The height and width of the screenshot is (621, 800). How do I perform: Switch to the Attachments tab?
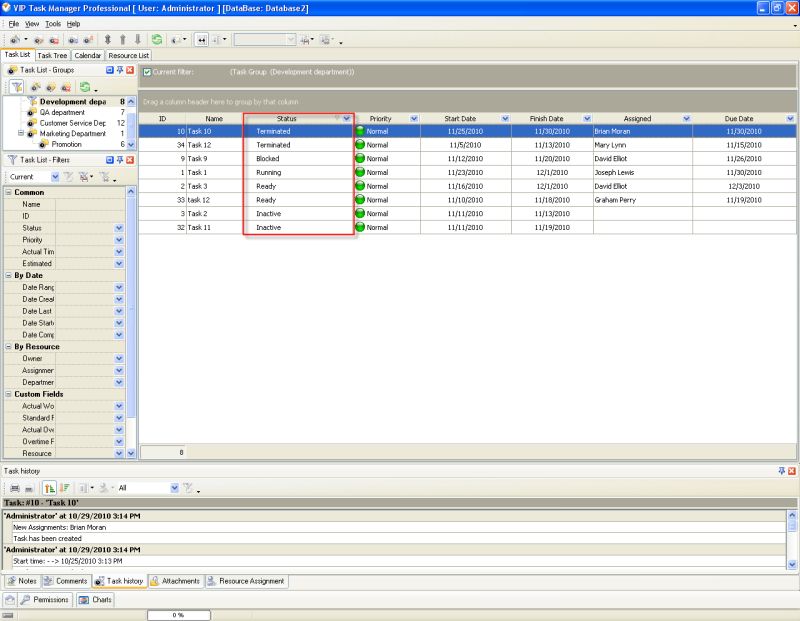click(180, 581)
